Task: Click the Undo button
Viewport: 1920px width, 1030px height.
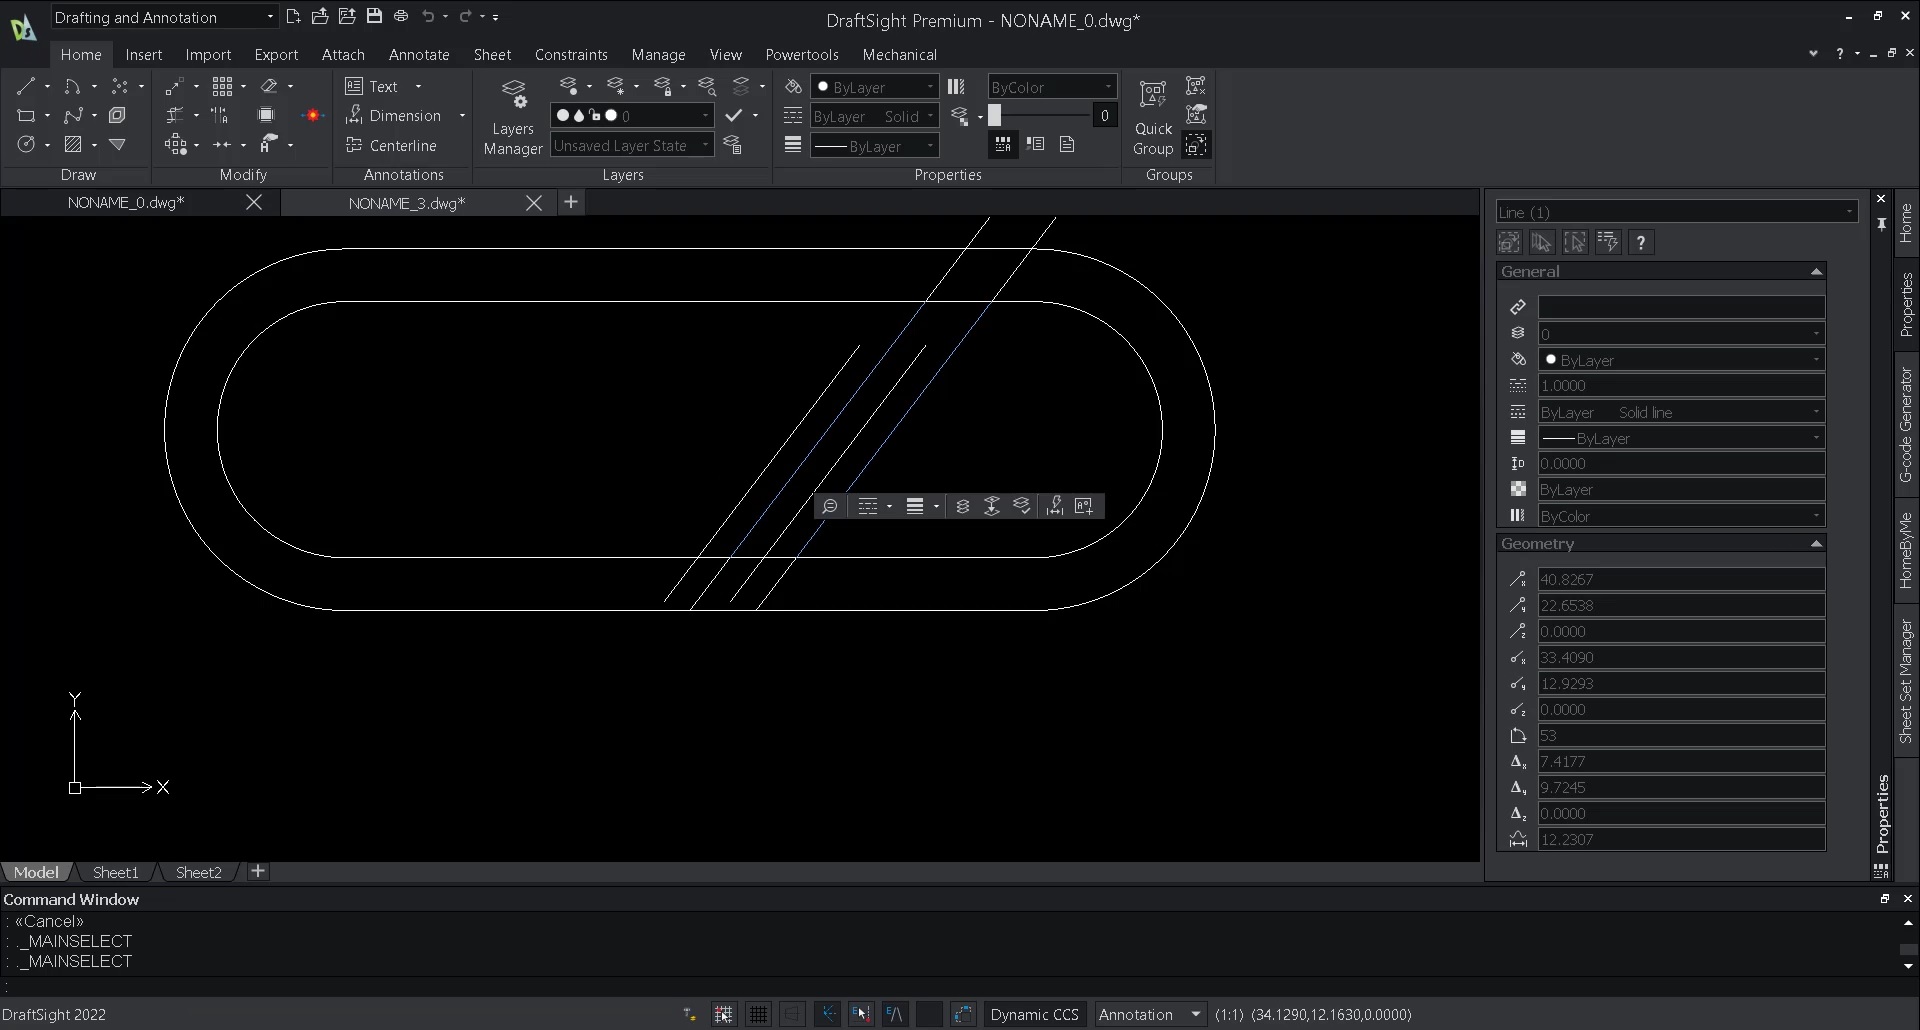Action: pyautogui.click(x=430, y=16)
